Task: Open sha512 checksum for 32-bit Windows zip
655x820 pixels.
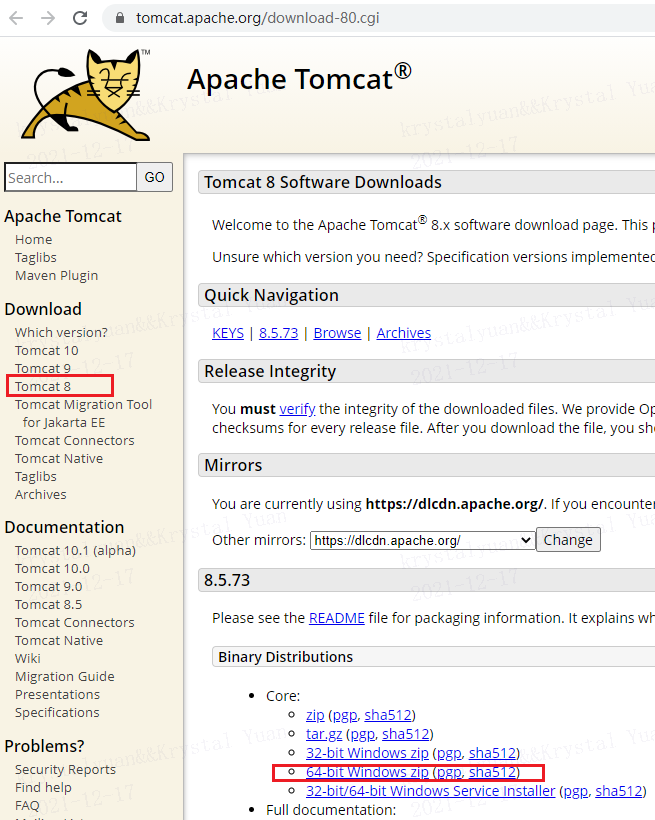Action: pos(492,753)
